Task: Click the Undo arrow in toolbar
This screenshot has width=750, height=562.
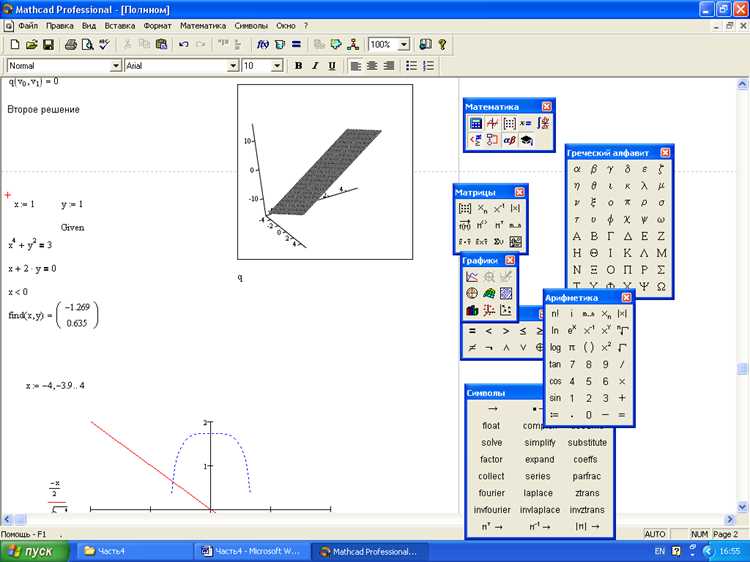Action: pyautogui.click(x=183, y=44)
